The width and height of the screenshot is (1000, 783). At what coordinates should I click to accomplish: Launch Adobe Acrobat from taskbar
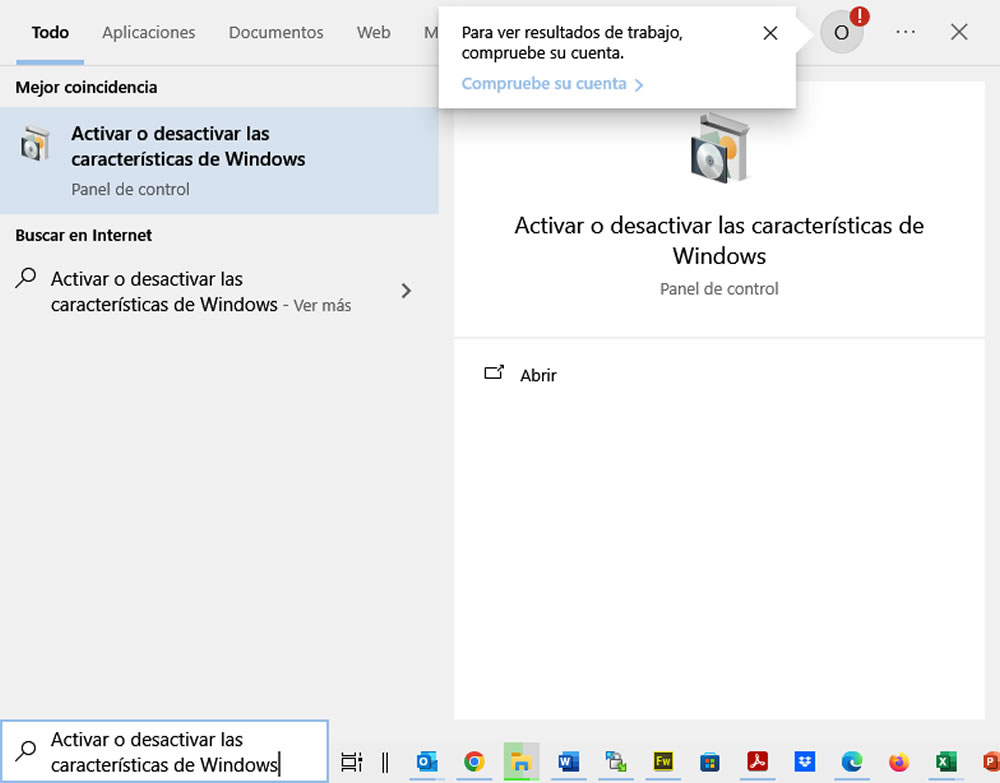[757, 762]
